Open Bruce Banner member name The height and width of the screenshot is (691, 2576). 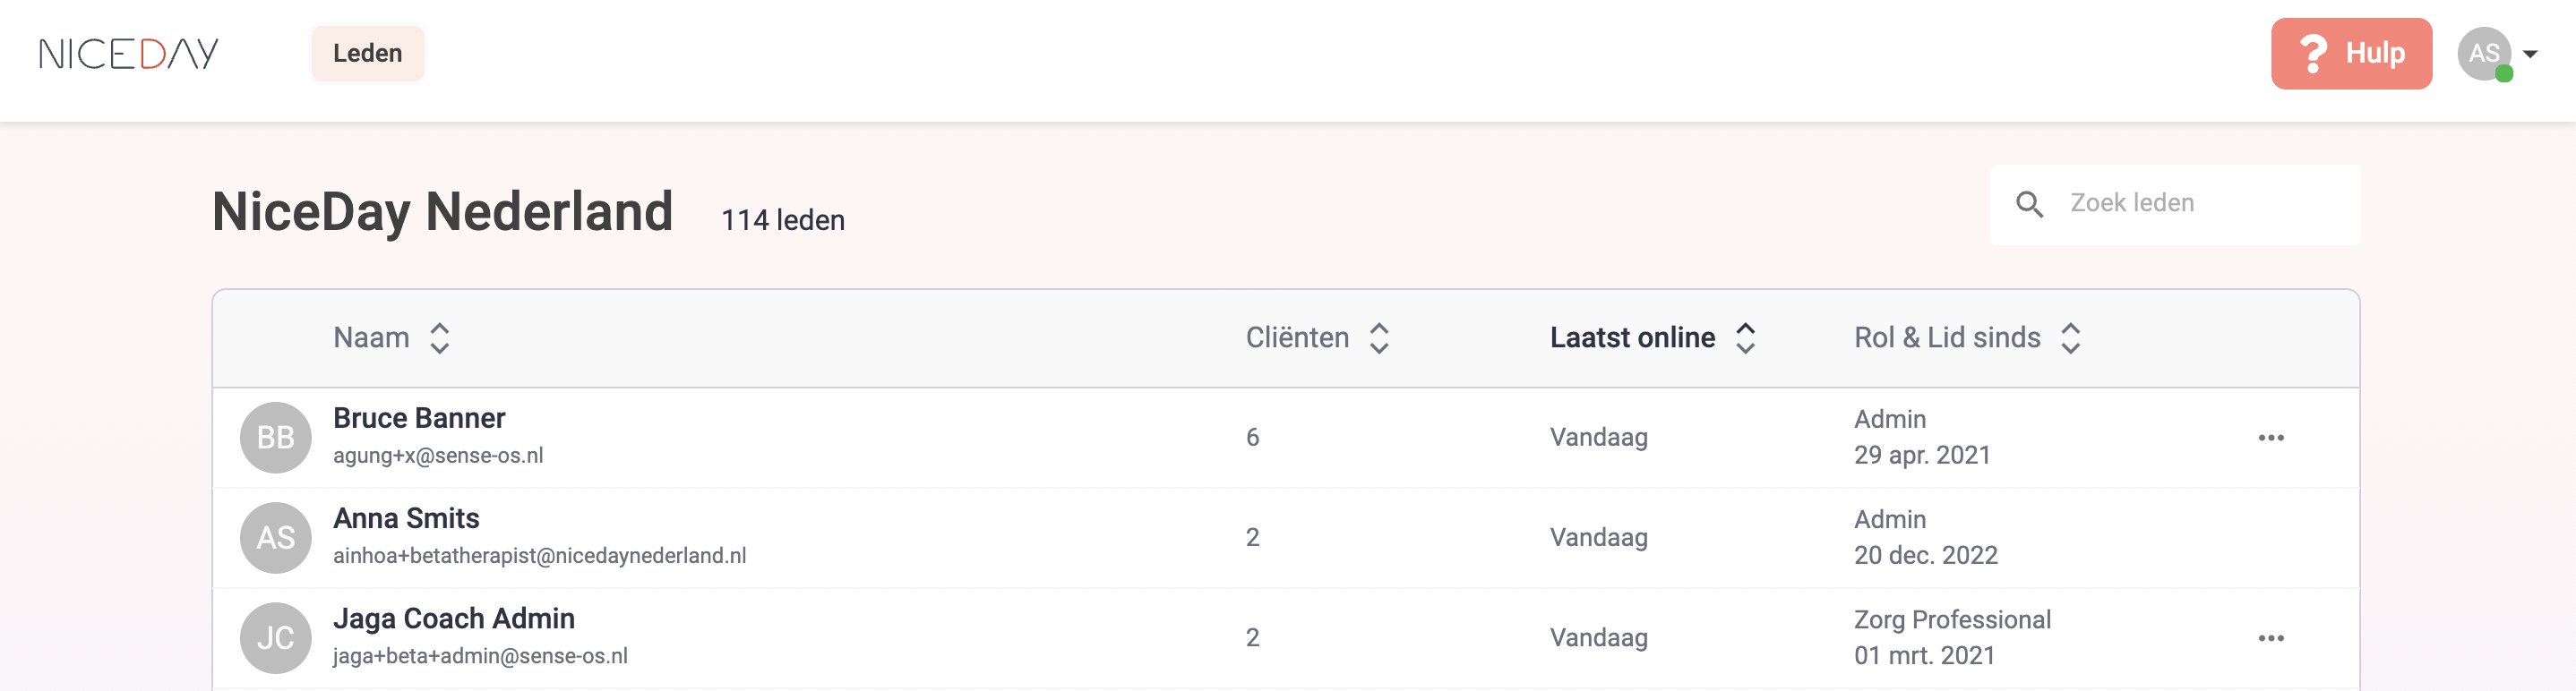tap(419, 418)
